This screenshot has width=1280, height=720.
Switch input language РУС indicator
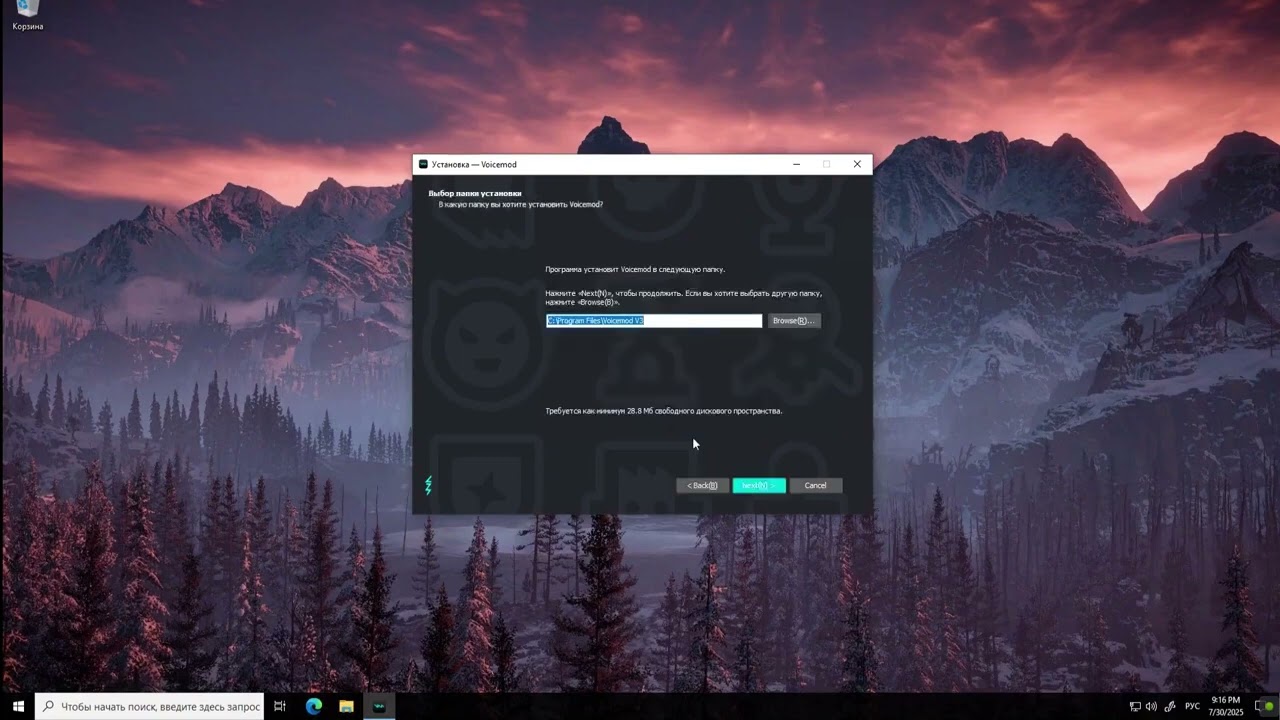tap(1192, 707)
